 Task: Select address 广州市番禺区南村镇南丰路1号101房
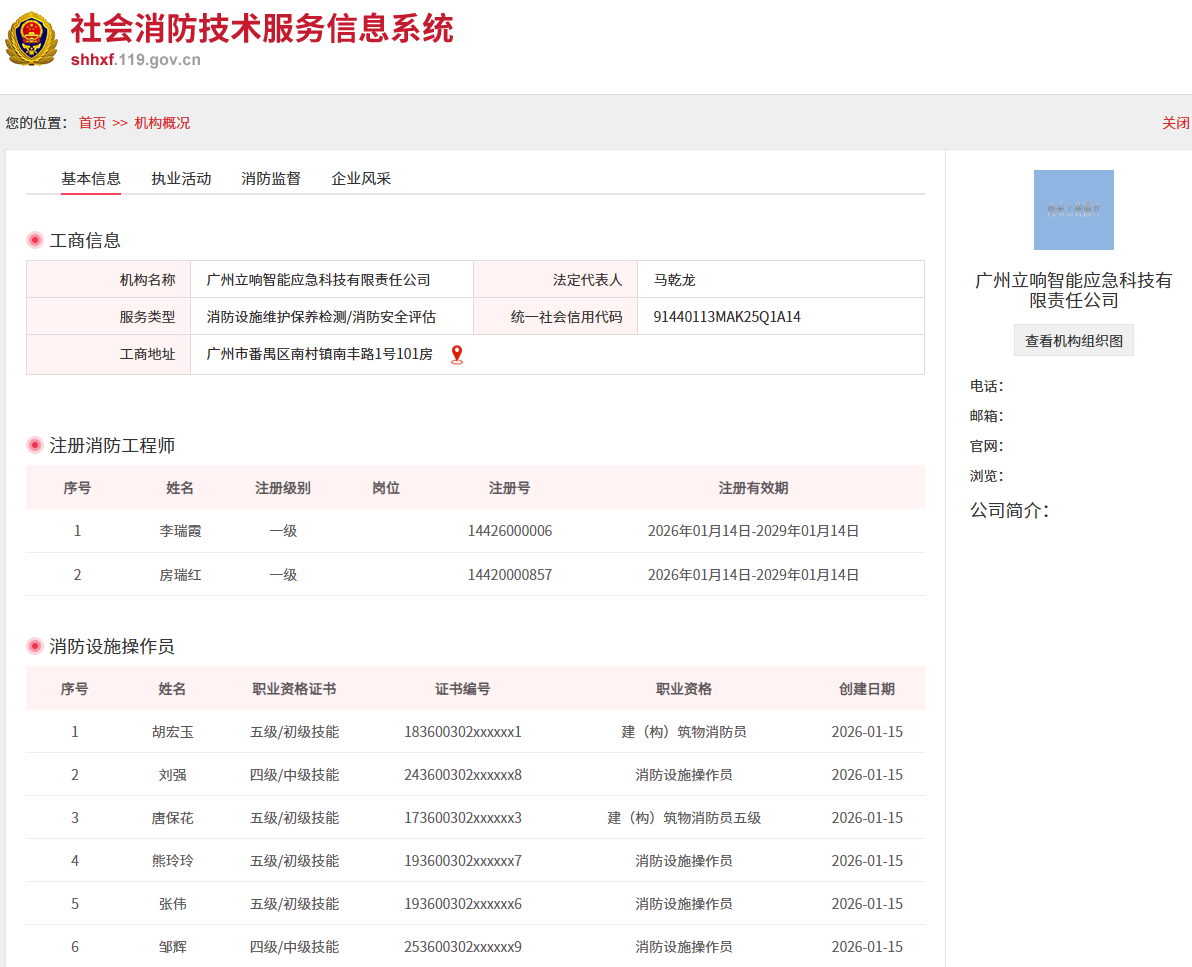coord(319,354)
